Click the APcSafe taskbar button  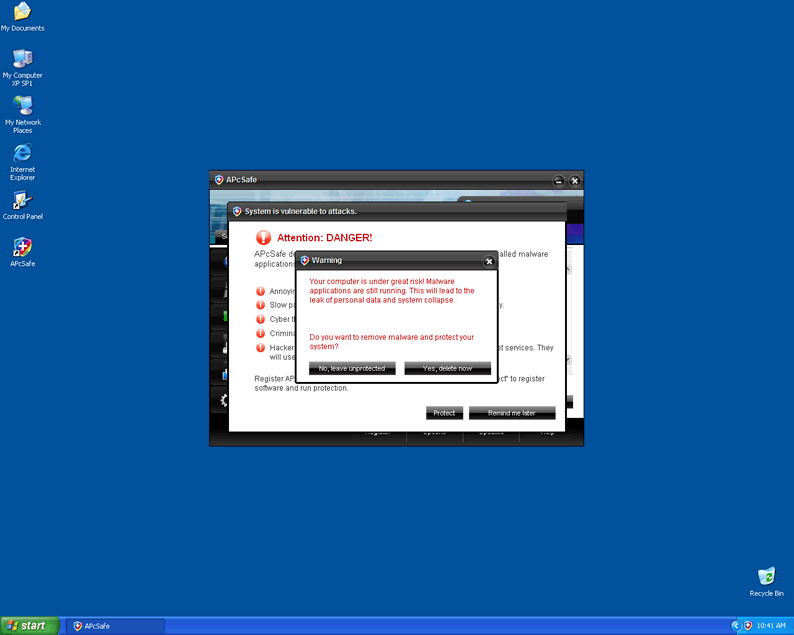point(115,626)
